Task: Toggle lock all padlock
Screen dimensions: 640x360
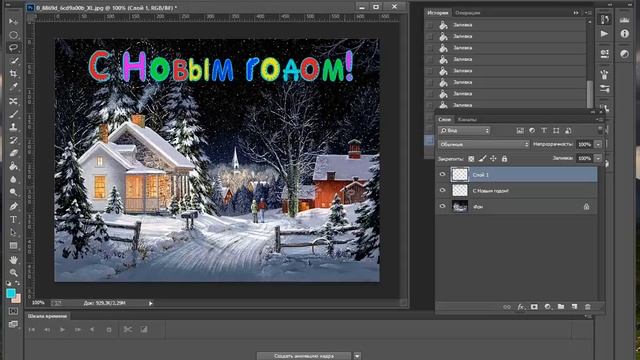Action: pos(504,159)
